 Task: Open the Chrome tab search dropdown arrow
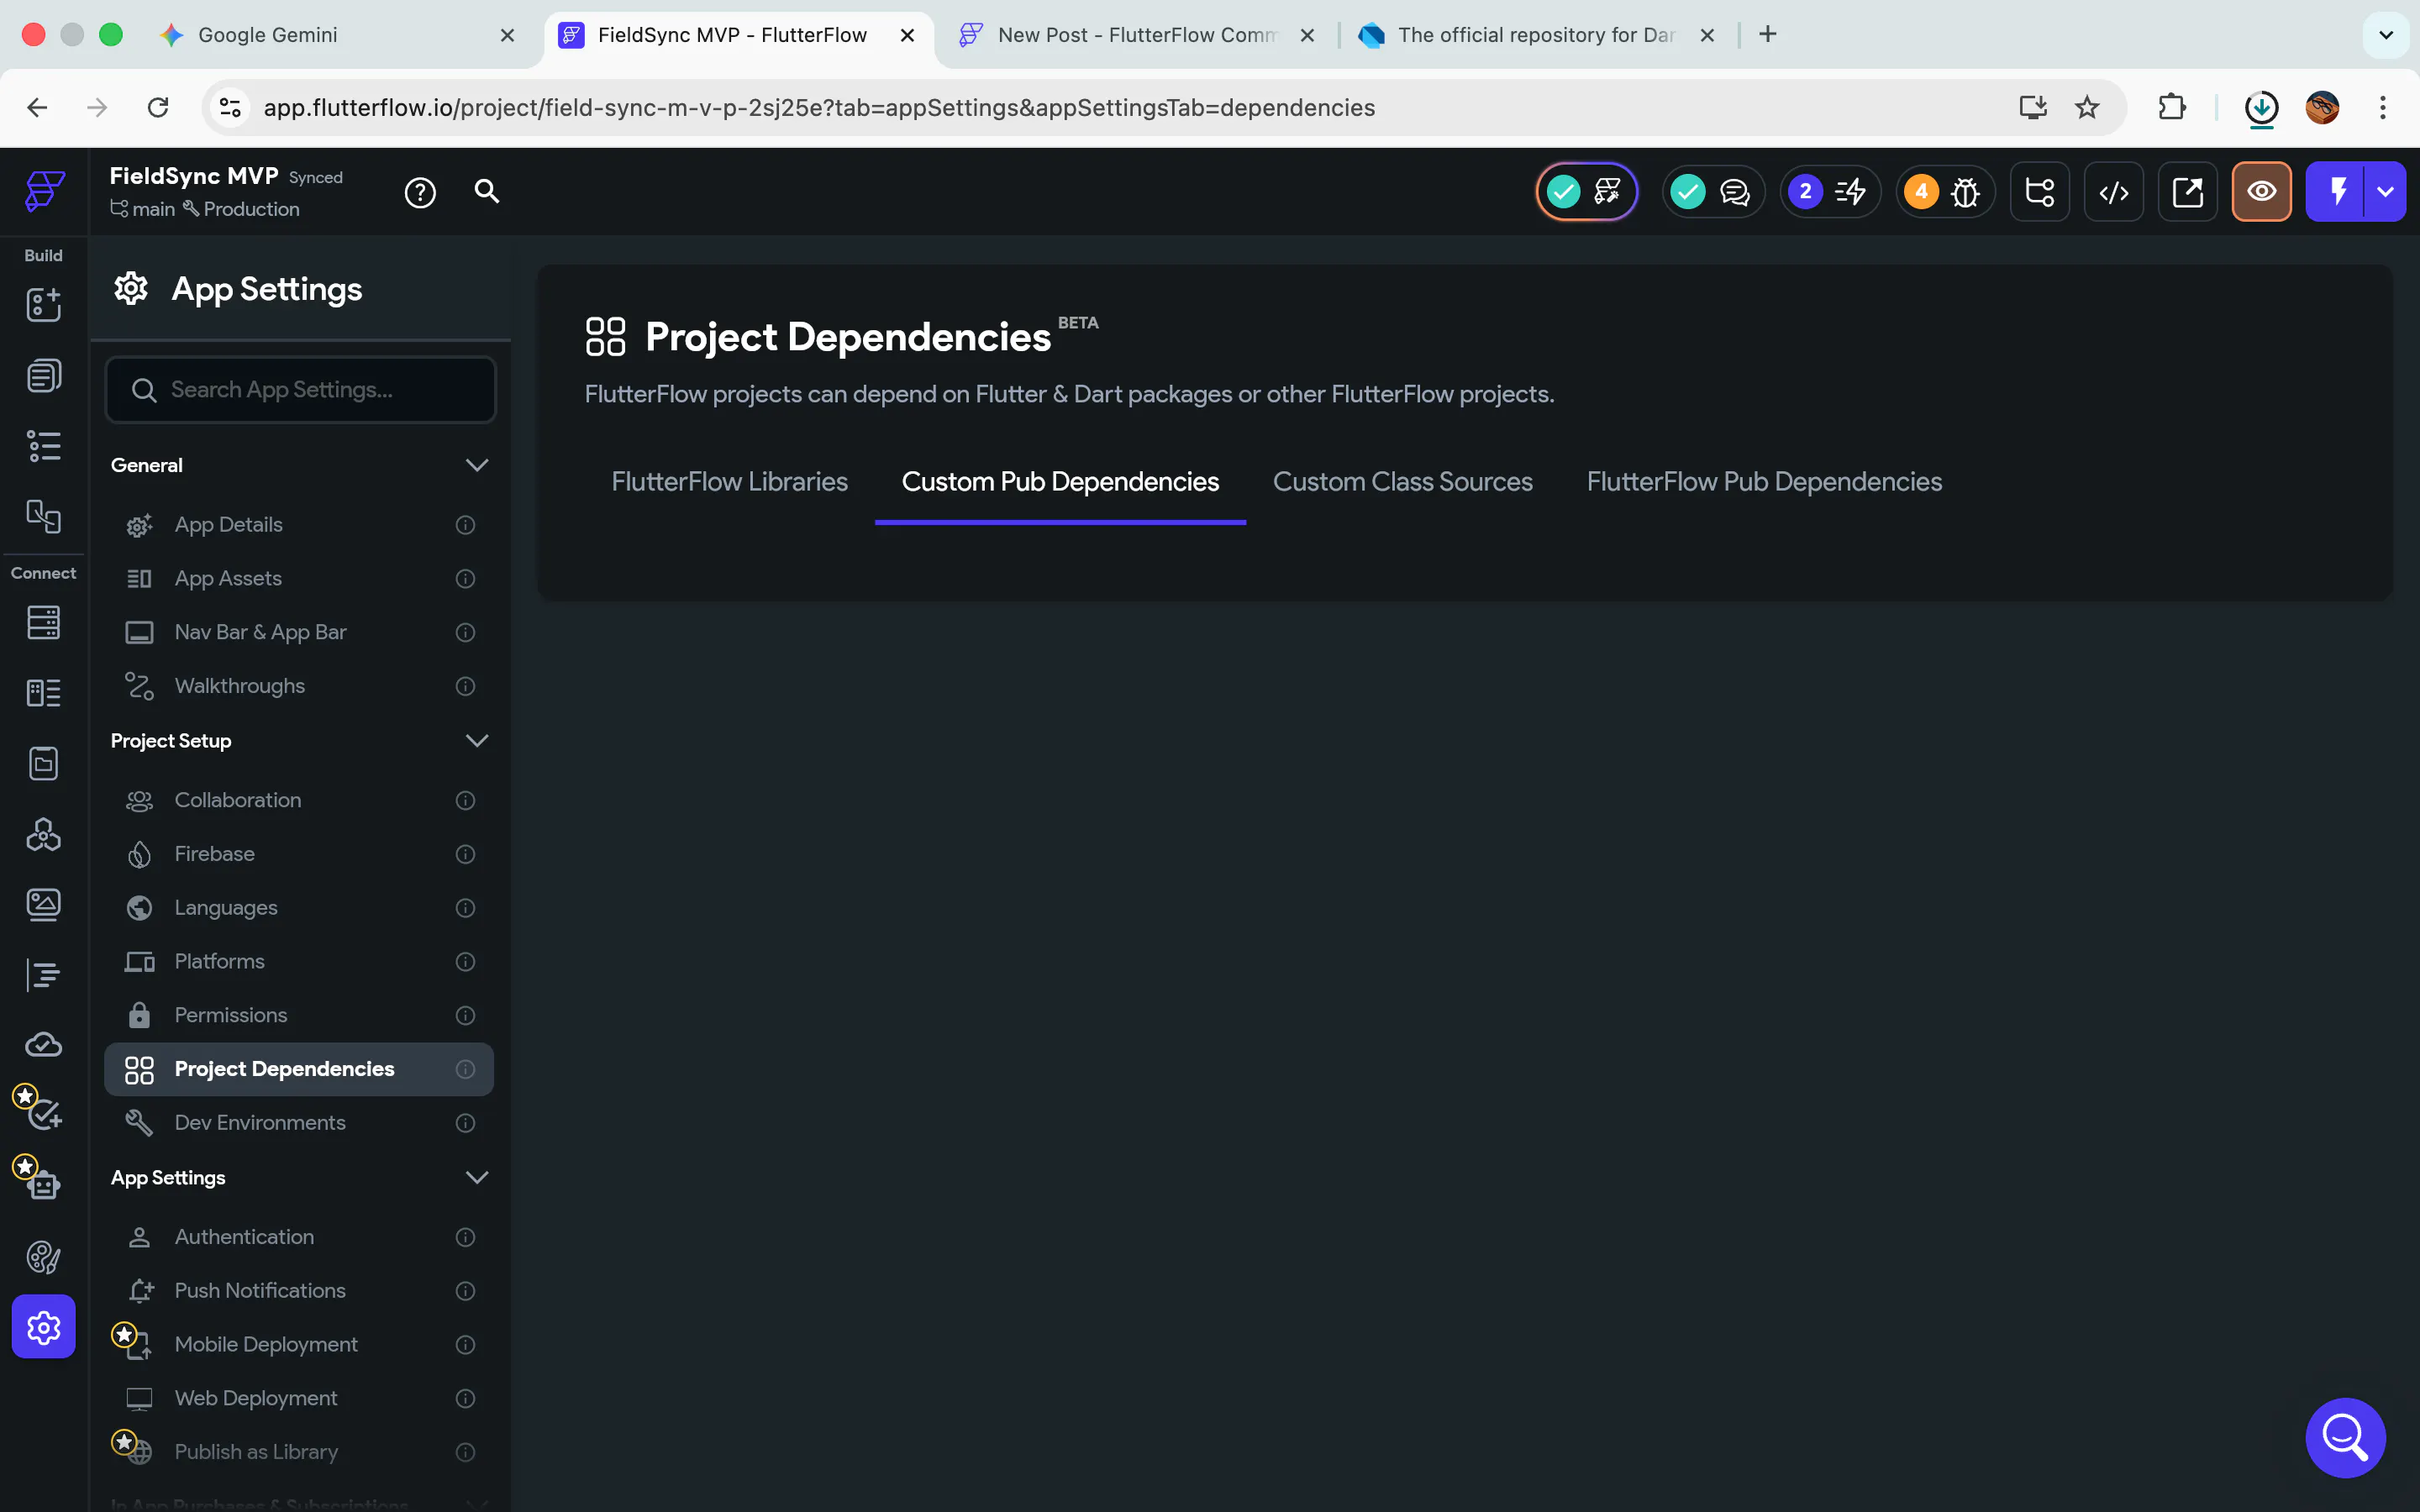[x=2386, y=35]
